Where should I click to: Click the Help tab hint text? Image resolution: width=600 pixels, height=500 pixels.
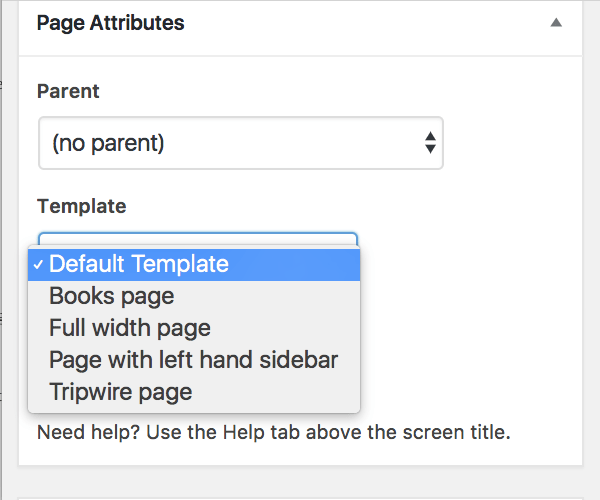coord(330,434)
